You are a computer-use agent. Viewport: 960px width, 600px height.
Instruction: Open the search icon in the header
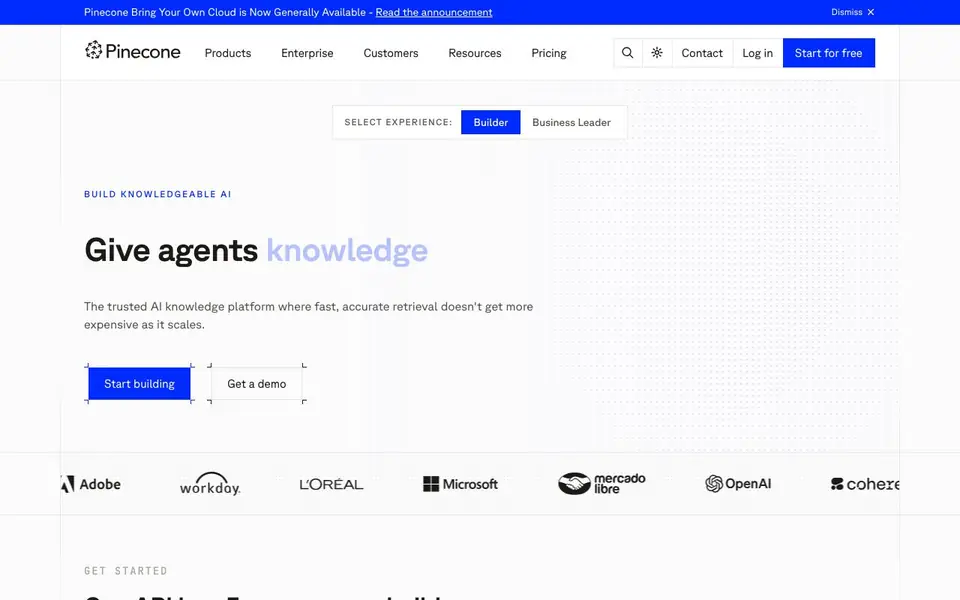click(628, 53)
